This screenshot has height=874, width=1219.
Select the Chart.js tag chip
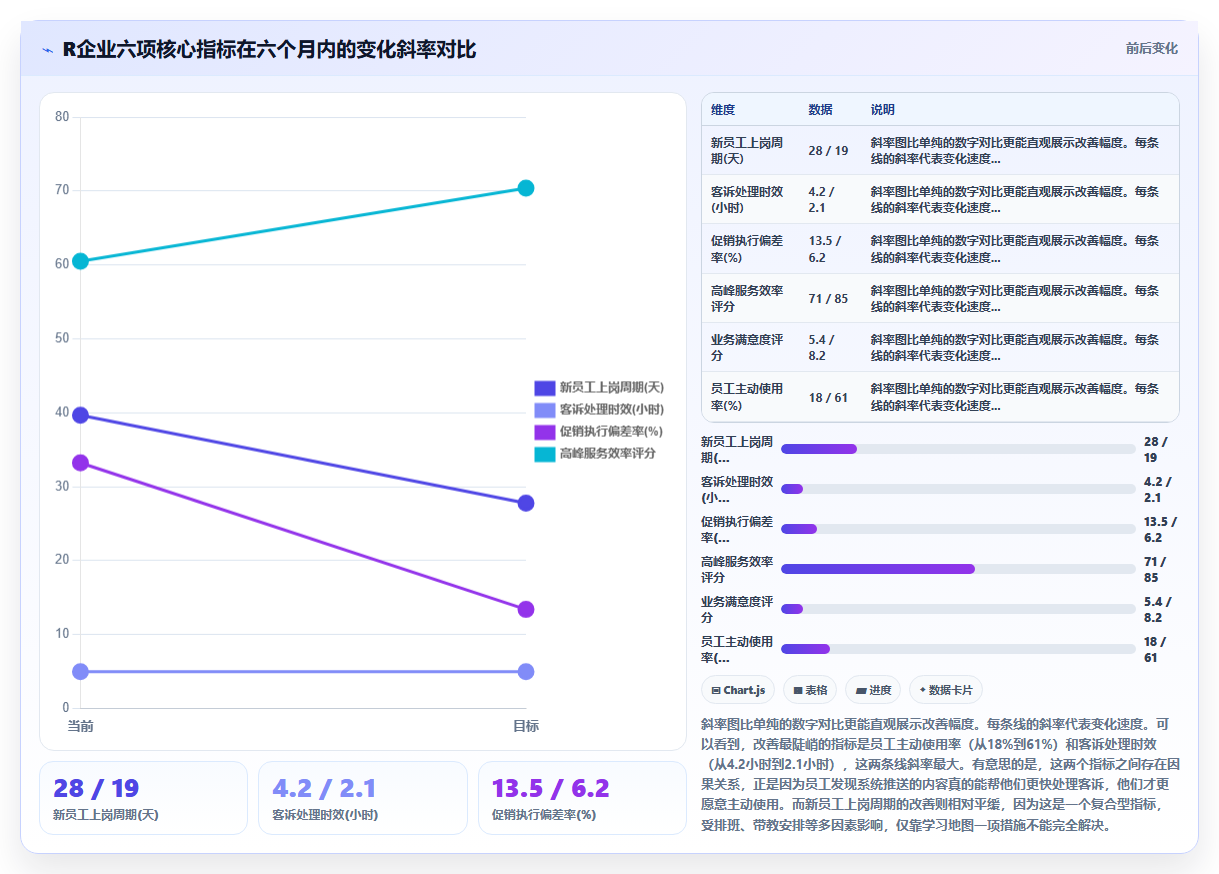pos(738,690)
